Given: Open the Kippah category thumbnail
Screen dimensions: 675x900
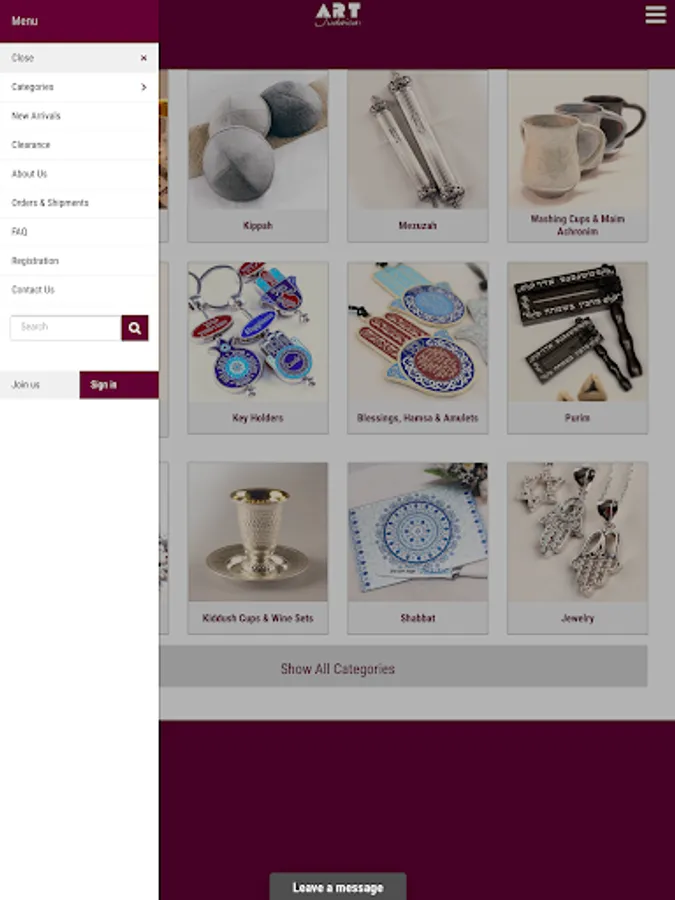Looking at the screenshot, I should [258, 140].
